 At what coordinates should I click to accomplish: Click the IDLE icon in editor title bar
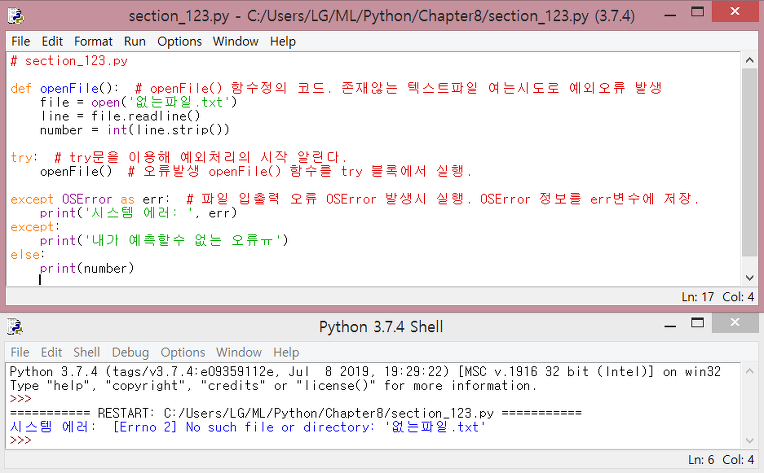16,16
